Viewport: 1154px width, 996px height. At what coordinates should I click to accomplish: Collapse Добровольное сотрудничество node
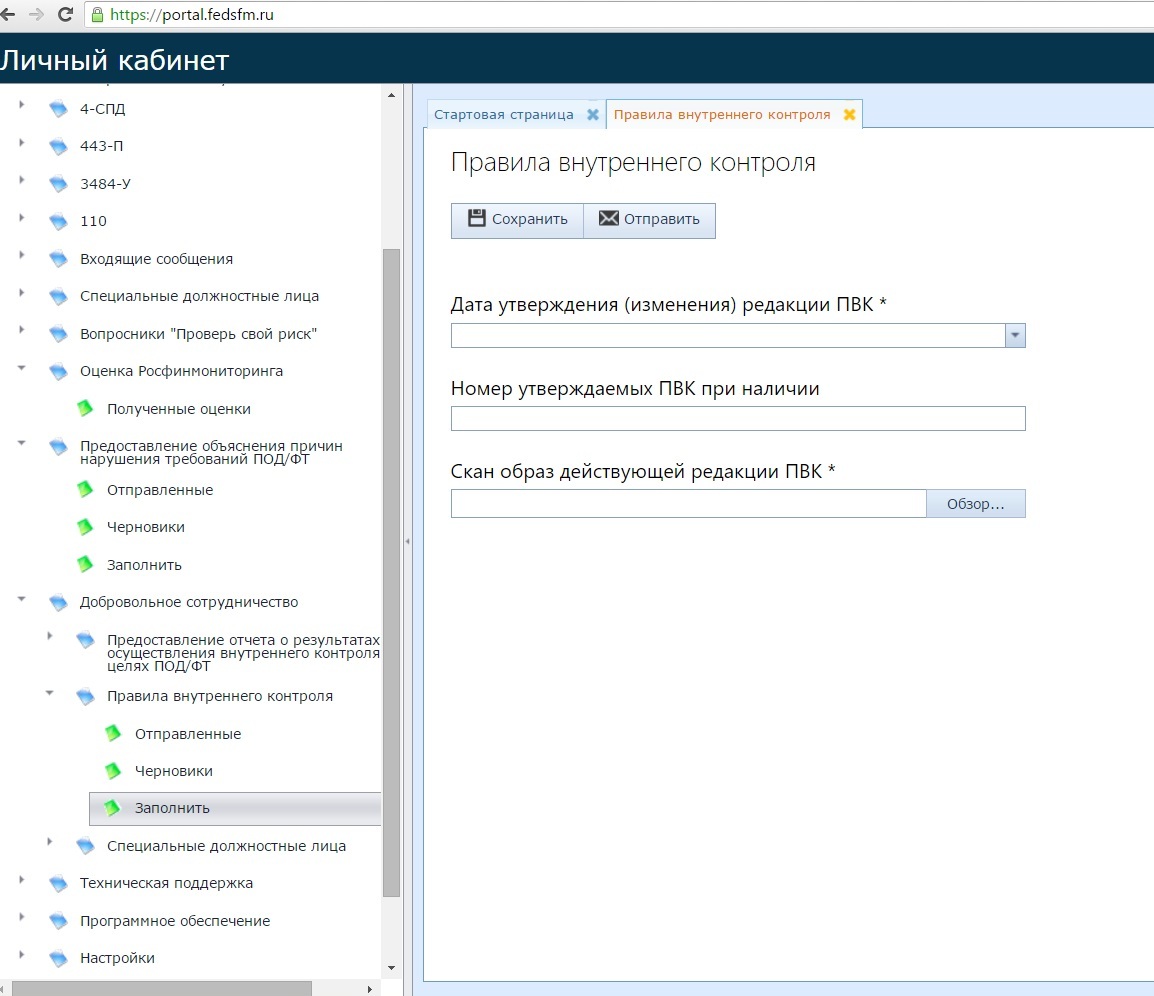(21, 599)
